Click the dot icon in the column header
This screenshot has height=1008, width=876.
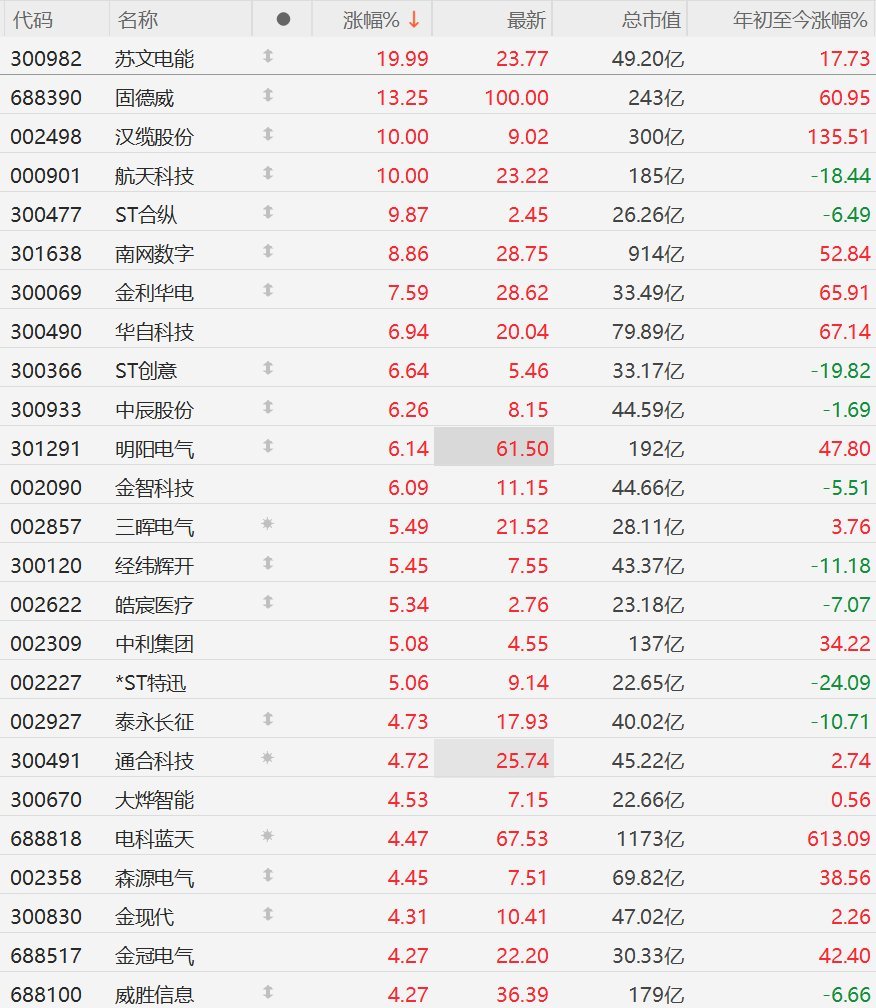coord(283,20)
